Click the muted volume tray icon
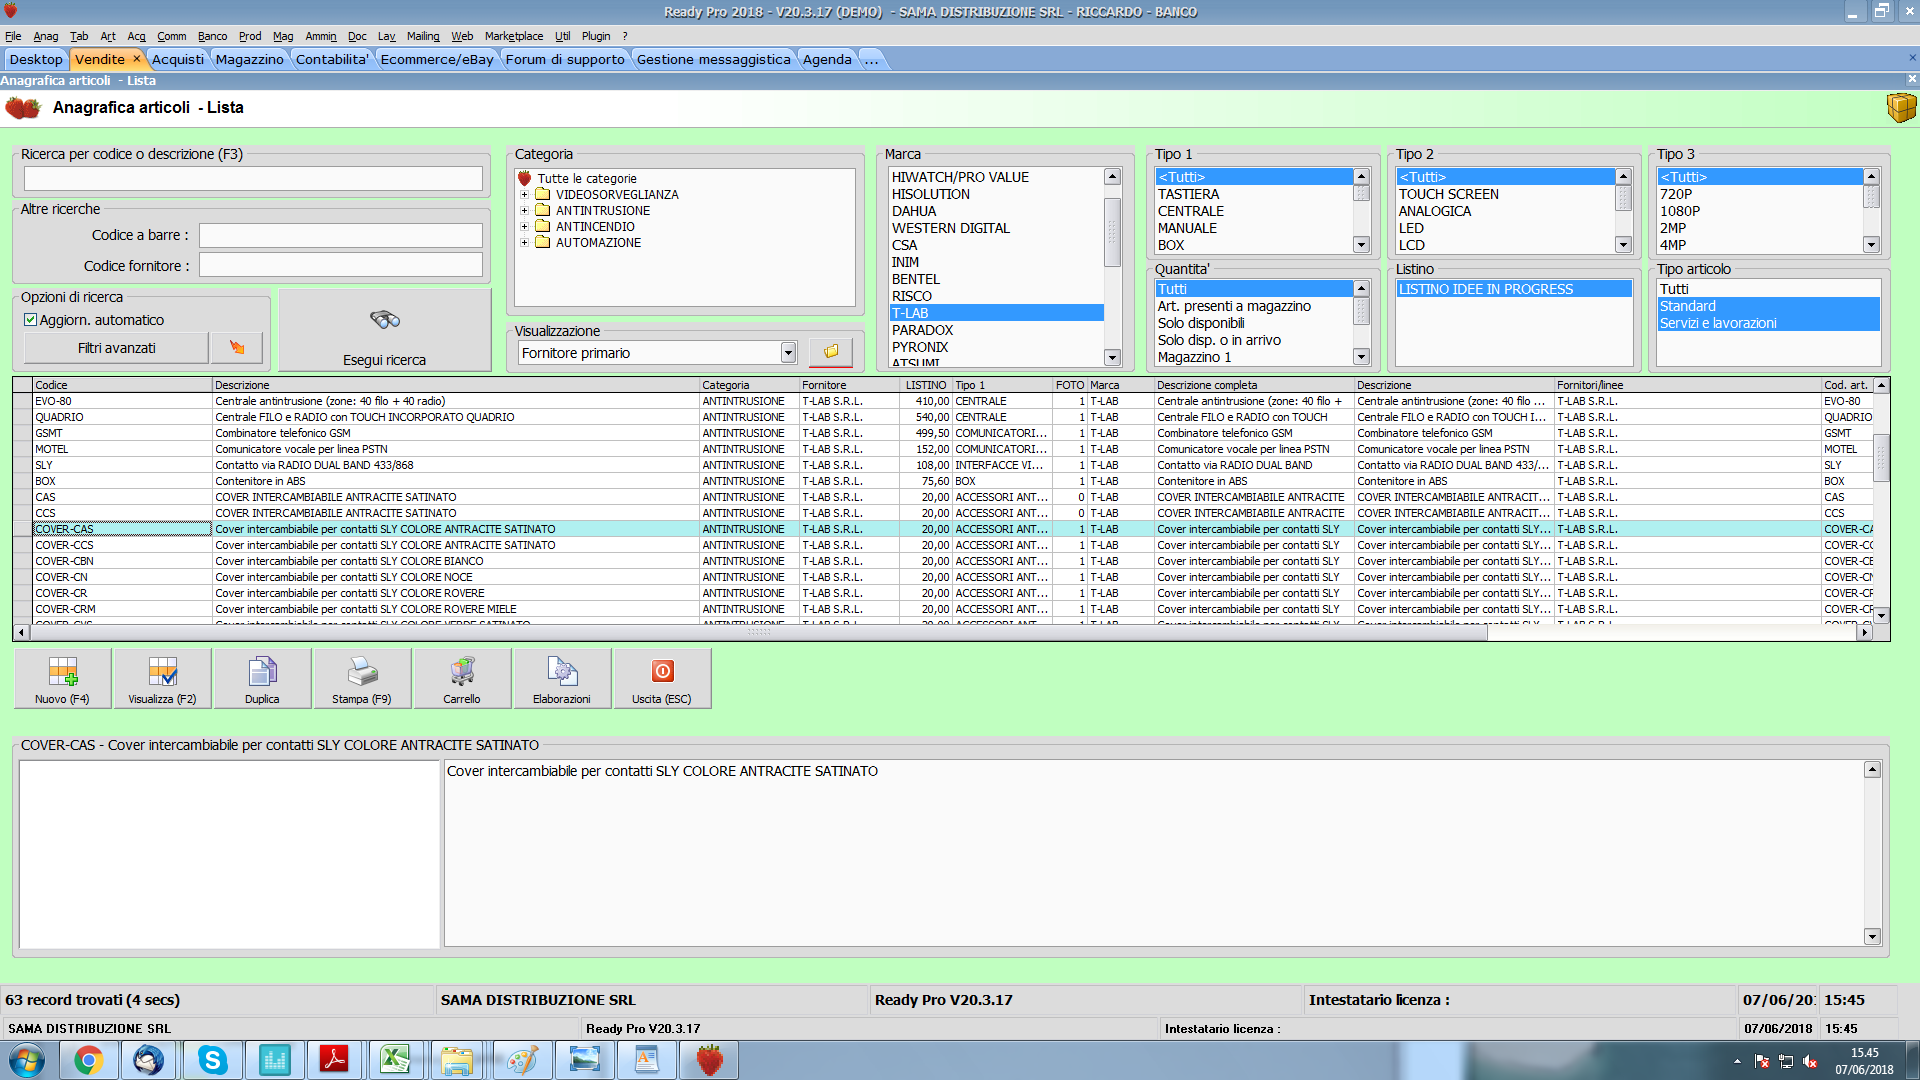This screenshot has height=1080, width=1920. point(1810,1062)
